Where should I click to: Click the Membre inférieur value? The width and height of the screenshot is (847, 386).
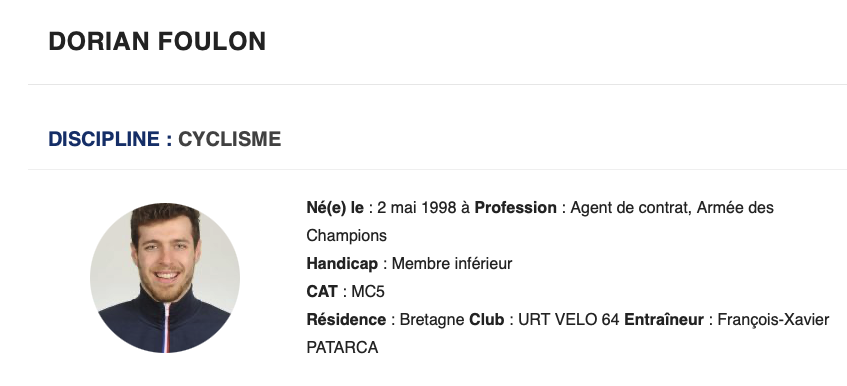tap(452, 264)
